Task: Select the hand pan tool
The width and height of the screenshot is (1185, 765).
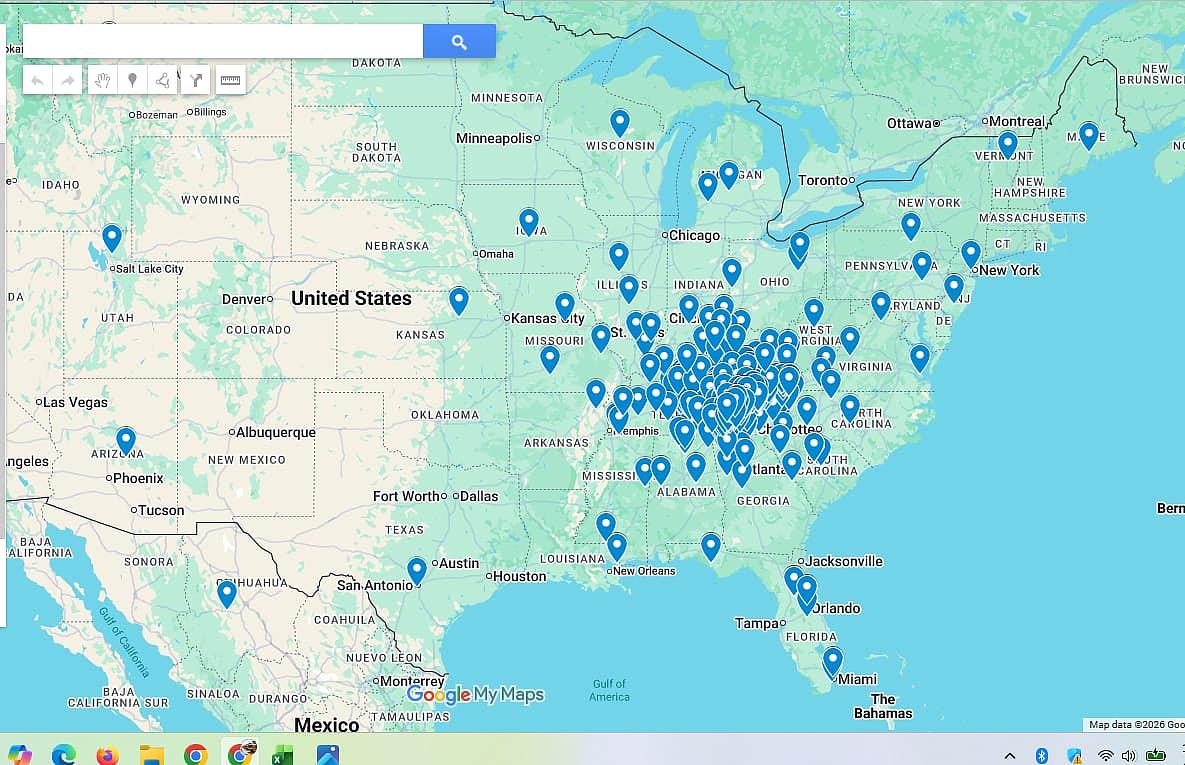Action: [101, 80]
